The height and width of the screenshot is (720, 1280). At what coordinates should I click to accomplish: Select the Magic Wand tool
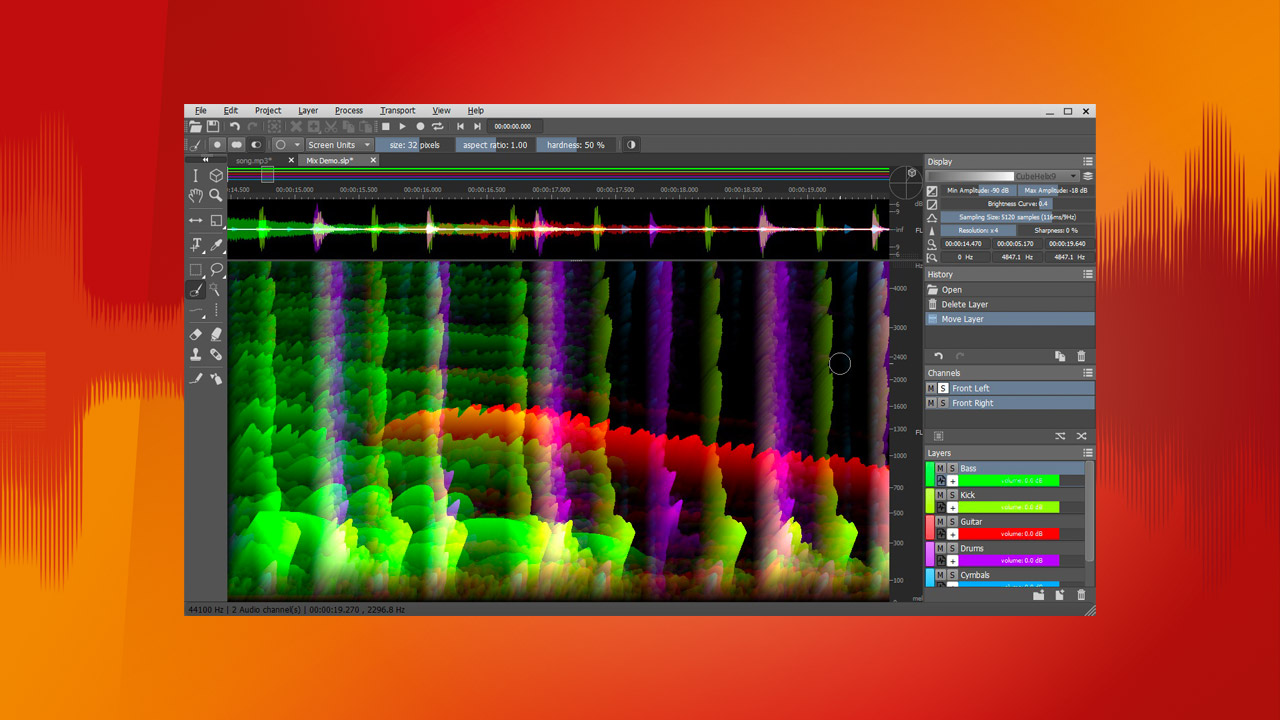[x=215, y=290]
